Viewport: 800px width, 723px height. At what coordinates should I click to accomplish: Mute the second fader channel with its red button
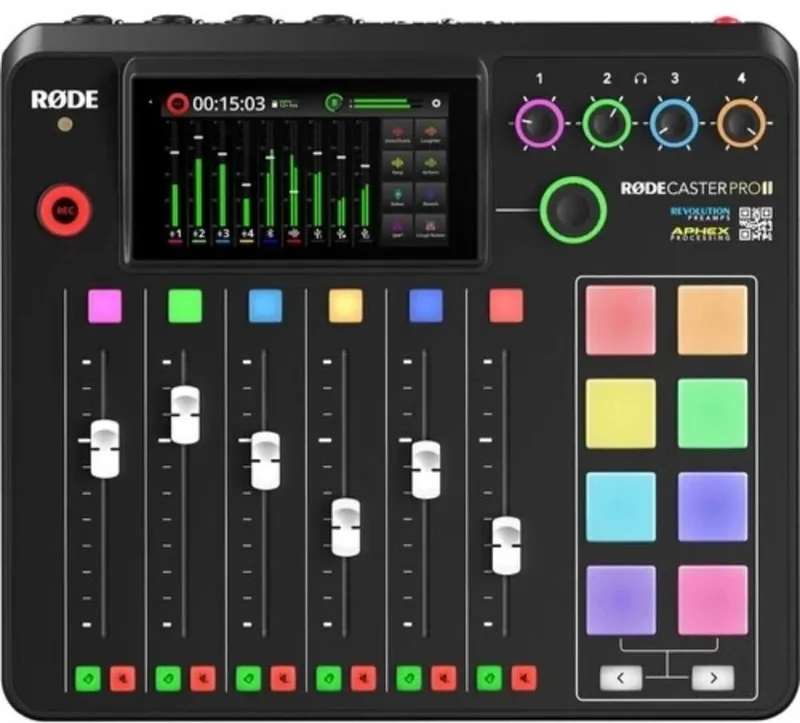pyautogui.click(x=203, y=678)
